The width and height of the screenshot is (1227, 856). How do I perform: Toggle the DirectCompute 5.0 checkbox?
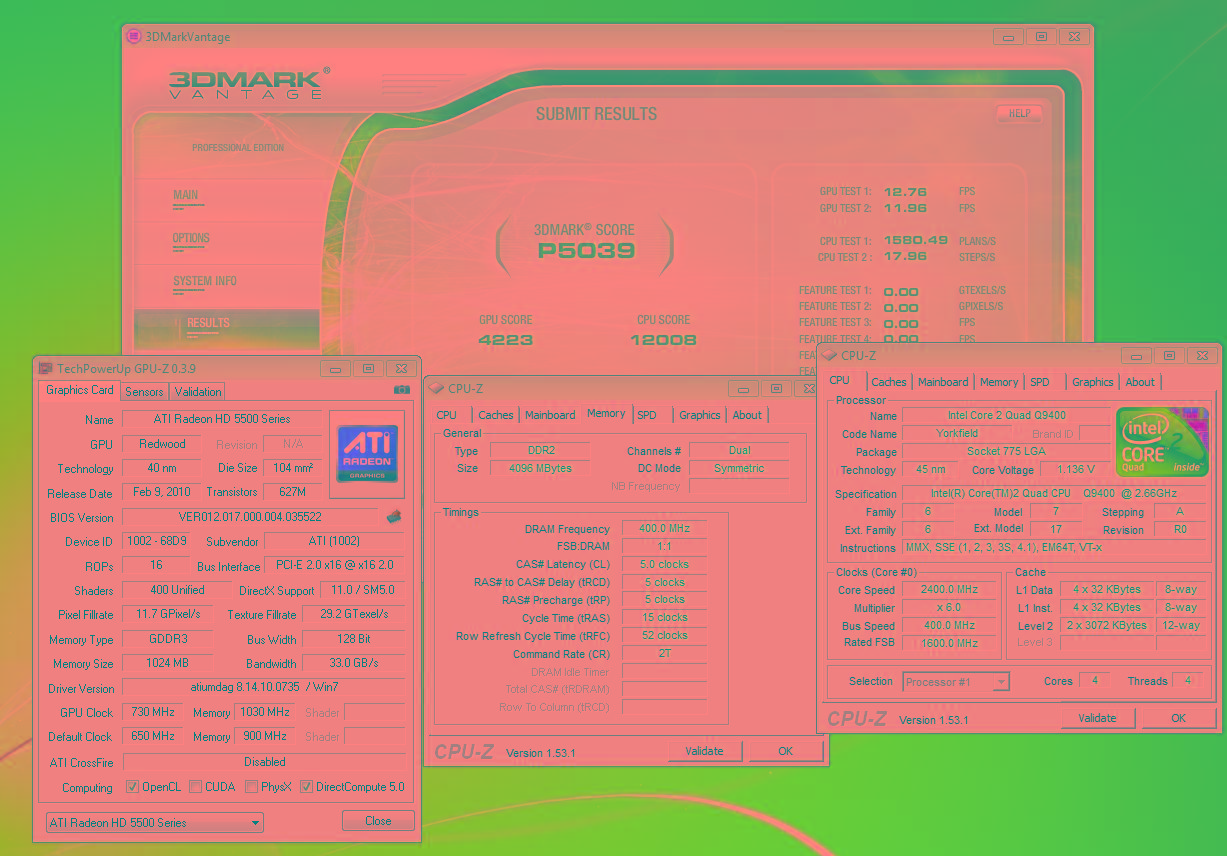(306, 787)
